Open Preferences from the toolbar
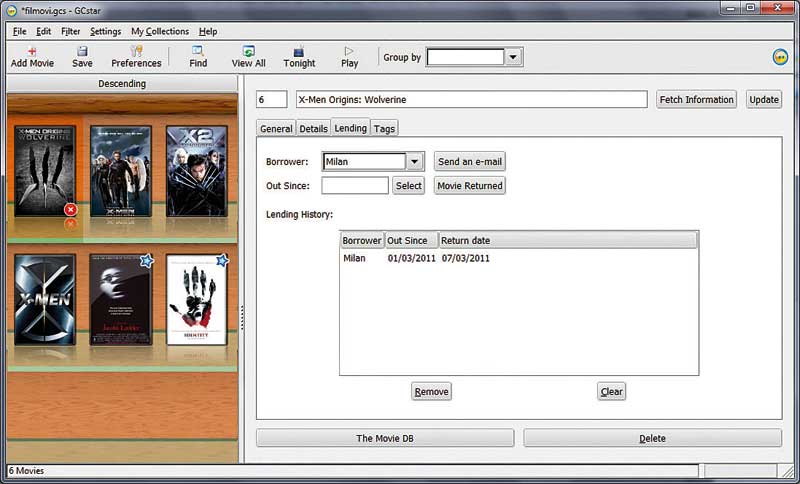 [136, 51]
